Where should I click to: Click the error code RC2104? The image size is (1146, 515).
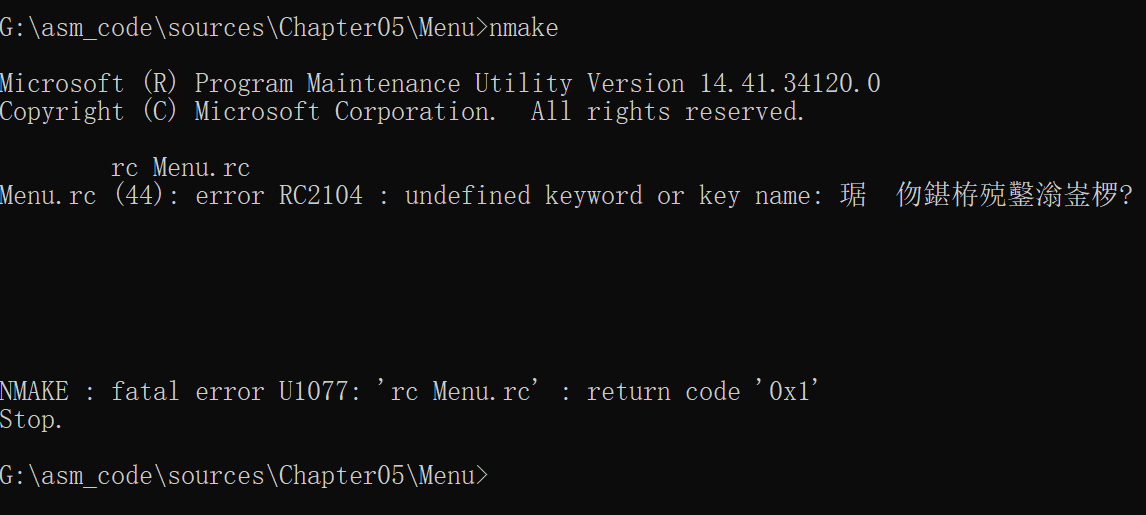[x=321, y=195]
